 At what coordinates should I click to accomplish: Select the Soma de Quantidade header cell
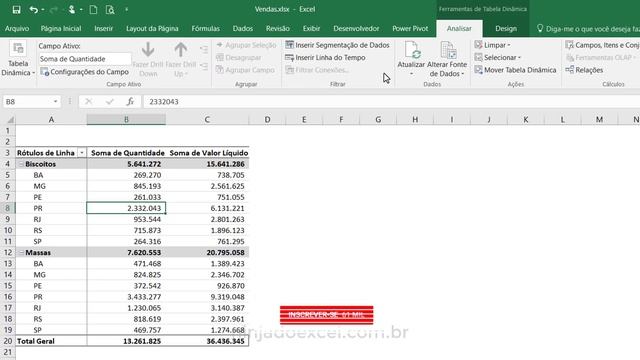pos(126,153)
